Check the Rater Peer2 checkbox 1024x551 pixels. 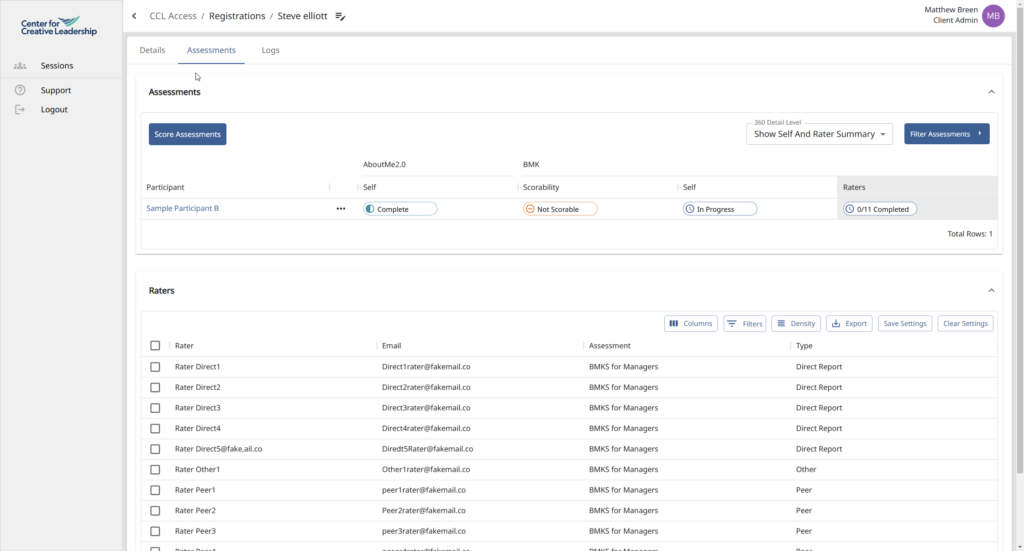tap(155, 511)
